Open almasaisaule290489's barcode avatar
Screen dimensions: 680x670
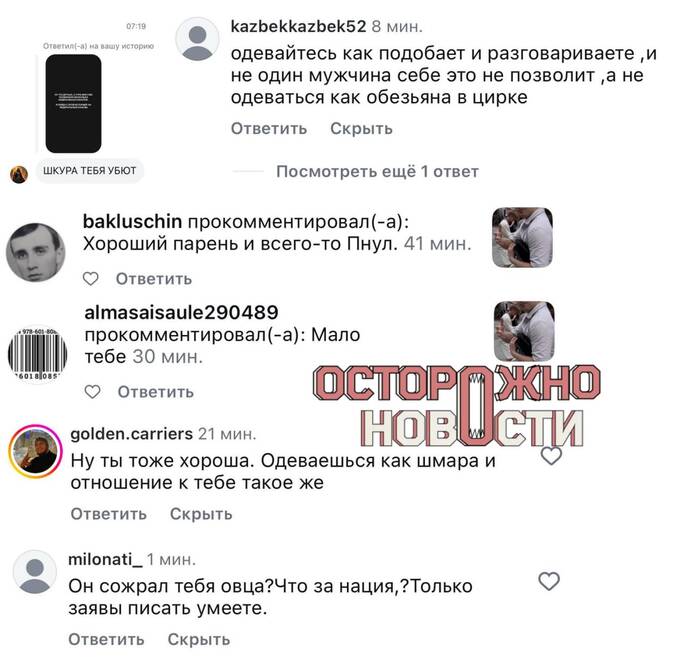tap(38, 354)
